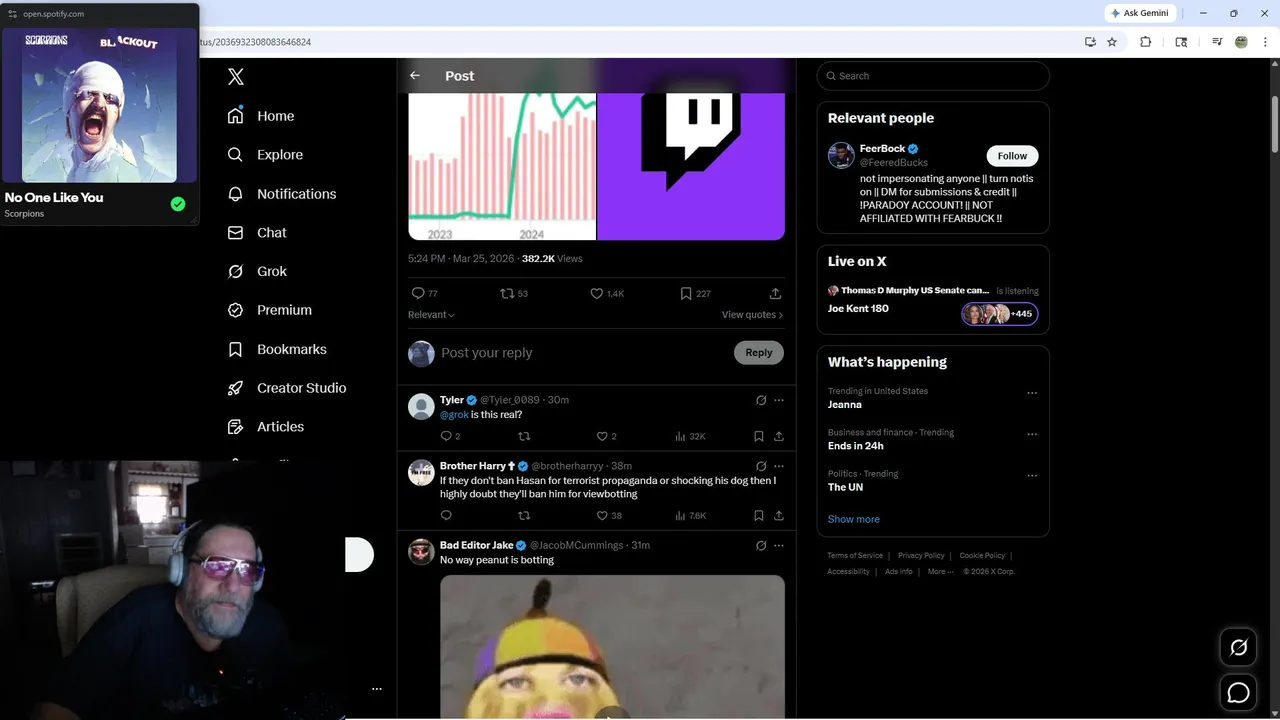Click the repost icon showing 53
Screen dimensions: 1280x720
coord(514,293)
